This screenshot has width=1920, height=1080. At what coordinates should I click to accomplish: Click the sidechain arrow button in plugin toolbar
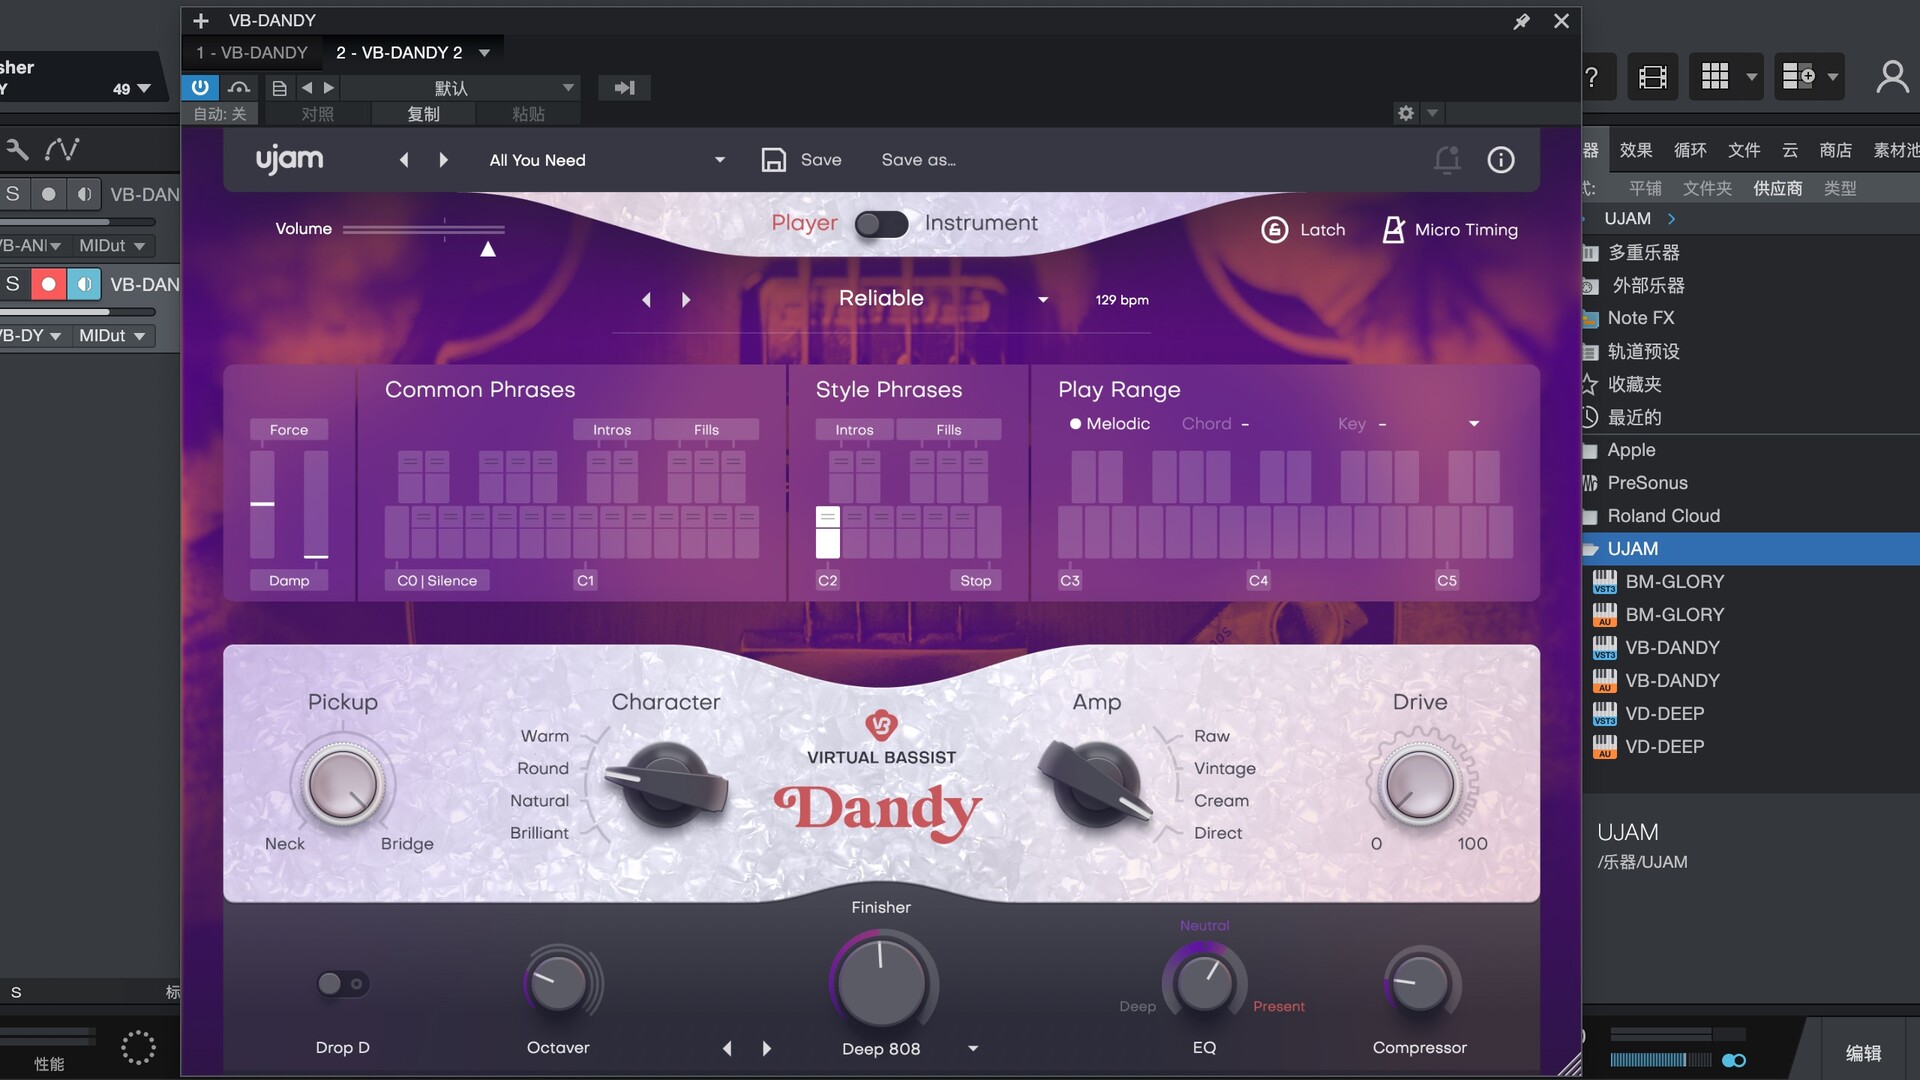coord(624,88)
